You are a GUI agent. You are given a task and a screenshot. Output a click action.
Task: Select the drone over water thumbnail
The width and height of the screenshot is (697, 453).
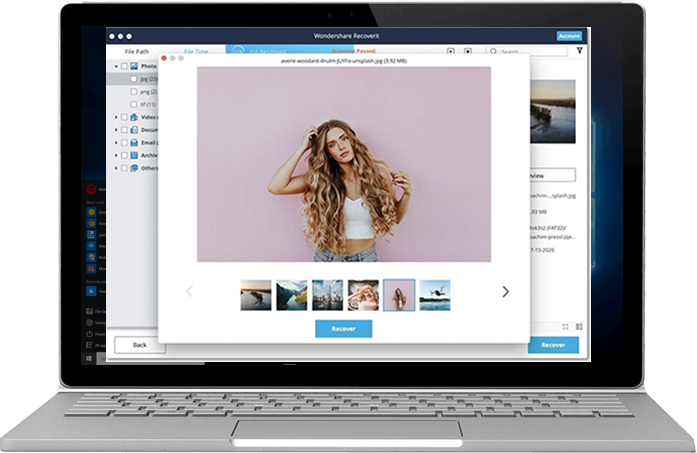coord(435,295)
